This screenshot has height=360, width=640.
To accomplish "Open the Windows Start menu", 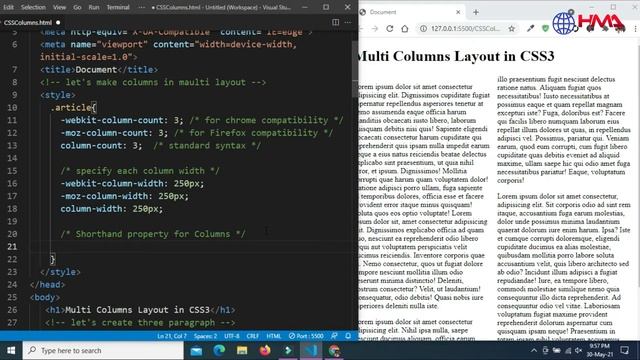I will (11, 351).
